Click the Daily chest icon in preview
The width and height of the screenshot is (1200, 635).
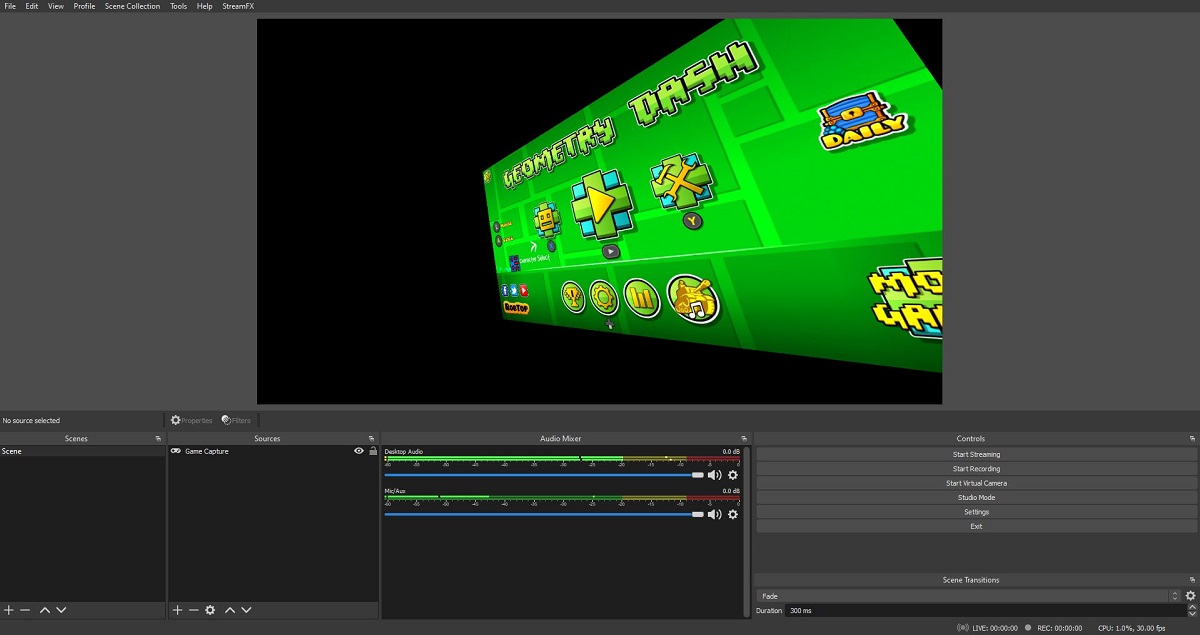click(862, 122)
